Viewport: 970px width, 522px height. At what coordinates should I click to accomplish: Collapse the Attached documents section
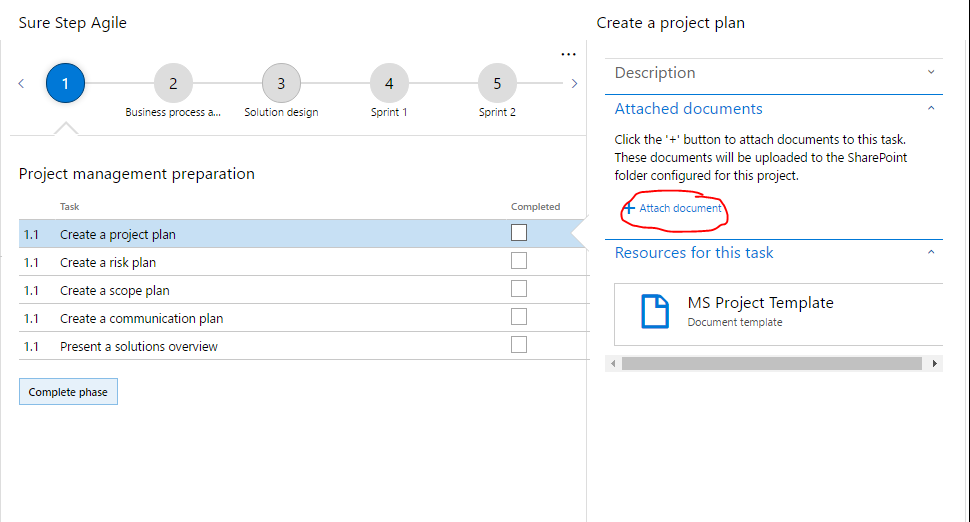[931, 109]
